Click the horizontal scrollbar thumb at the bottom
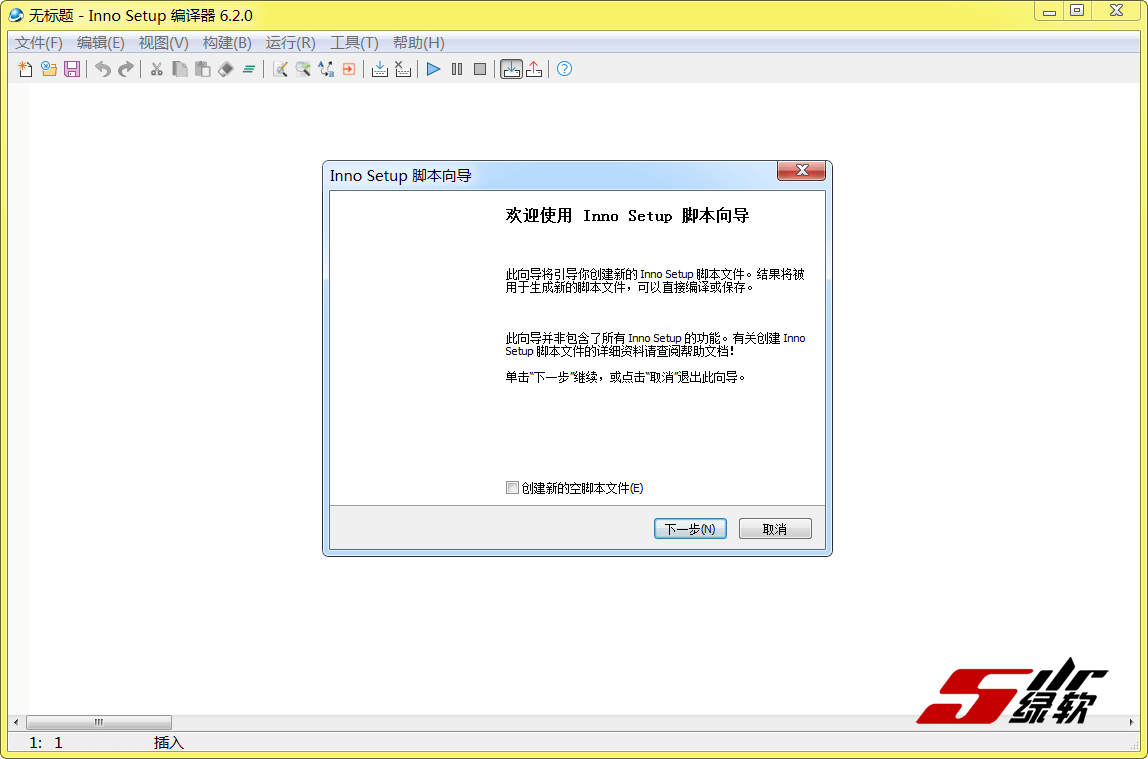 tap(98, 722)
